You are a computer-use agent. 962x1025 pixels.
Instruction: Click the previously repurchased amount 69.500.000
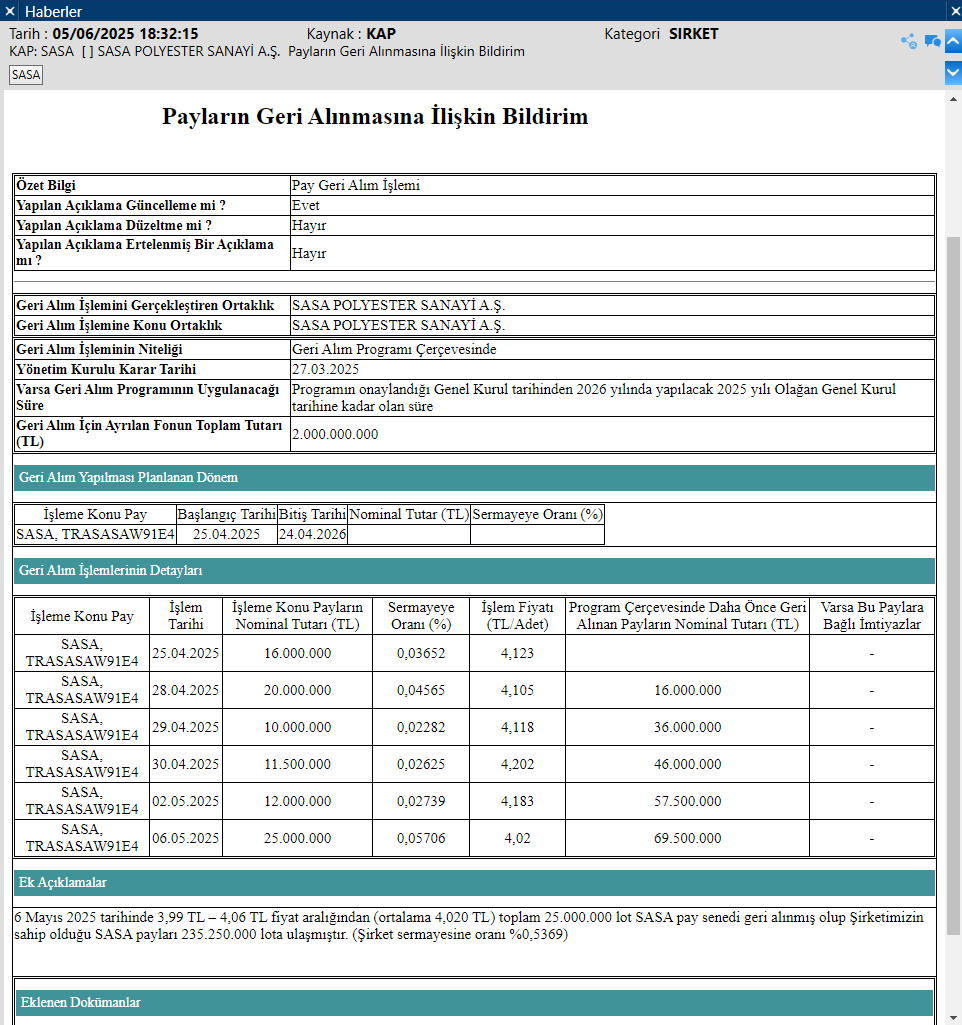688,838
